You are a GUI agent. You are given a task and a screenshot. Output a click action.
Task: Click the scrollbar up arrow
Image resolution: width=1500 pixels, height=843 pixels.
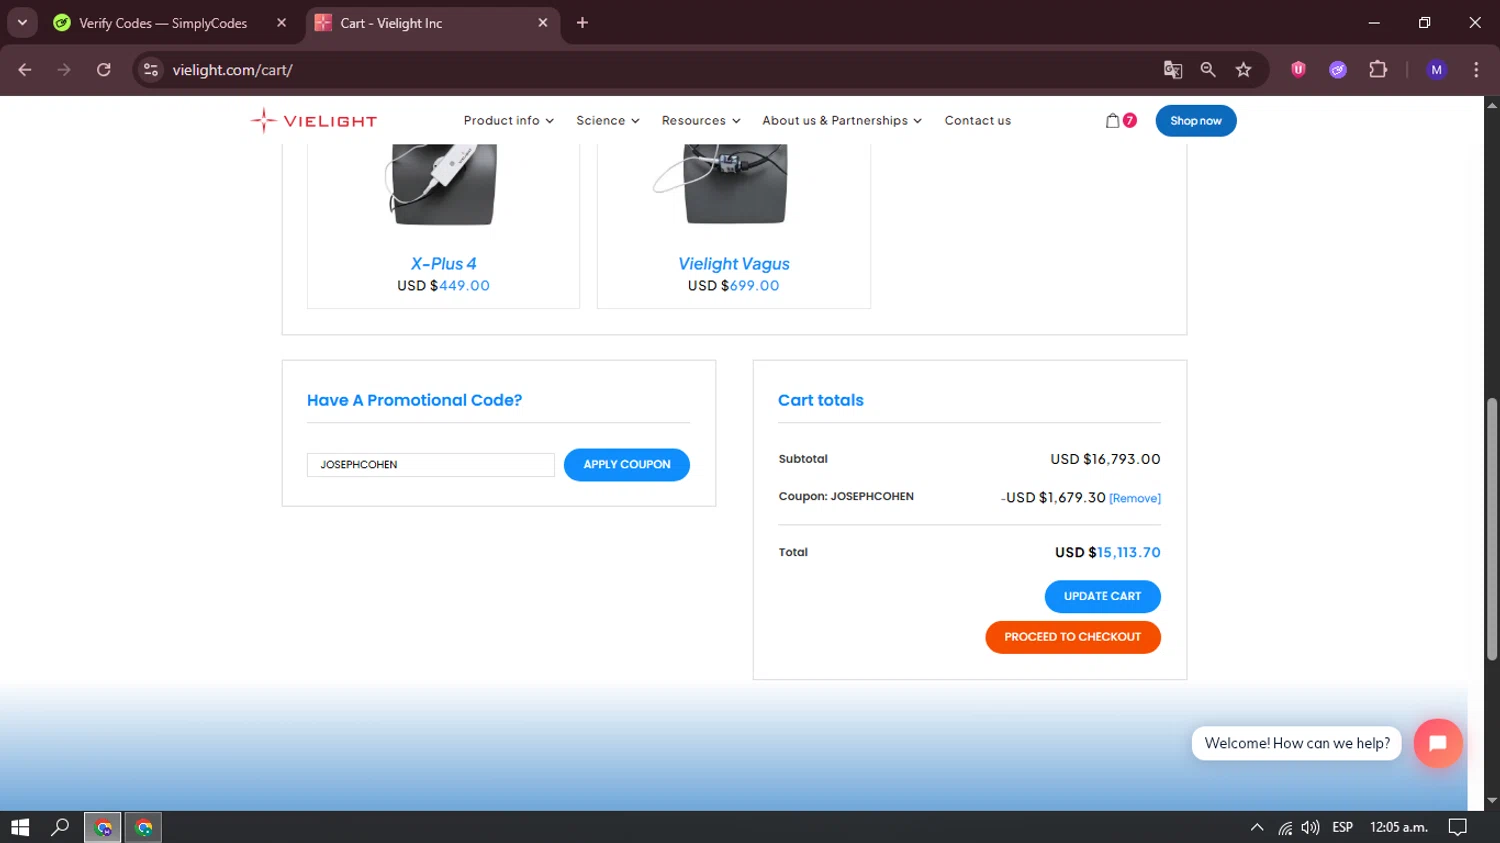coord(1492,104)
